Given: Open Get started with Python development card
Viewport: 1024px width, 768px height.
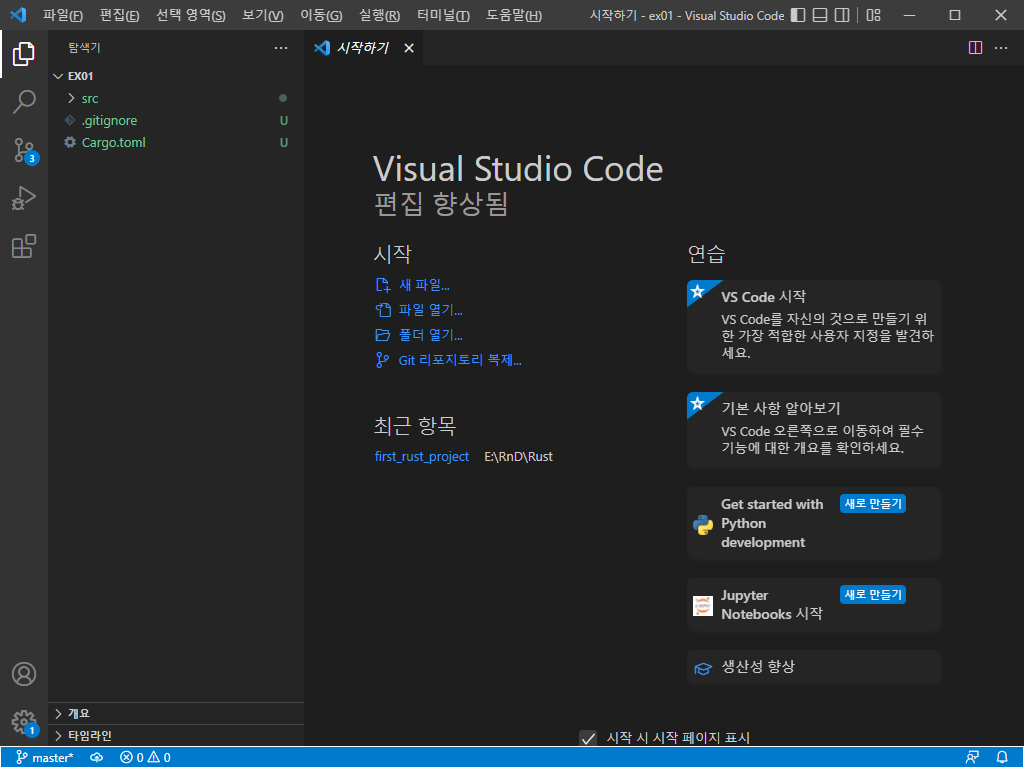Looking at the screenshot, I should 814,523.
